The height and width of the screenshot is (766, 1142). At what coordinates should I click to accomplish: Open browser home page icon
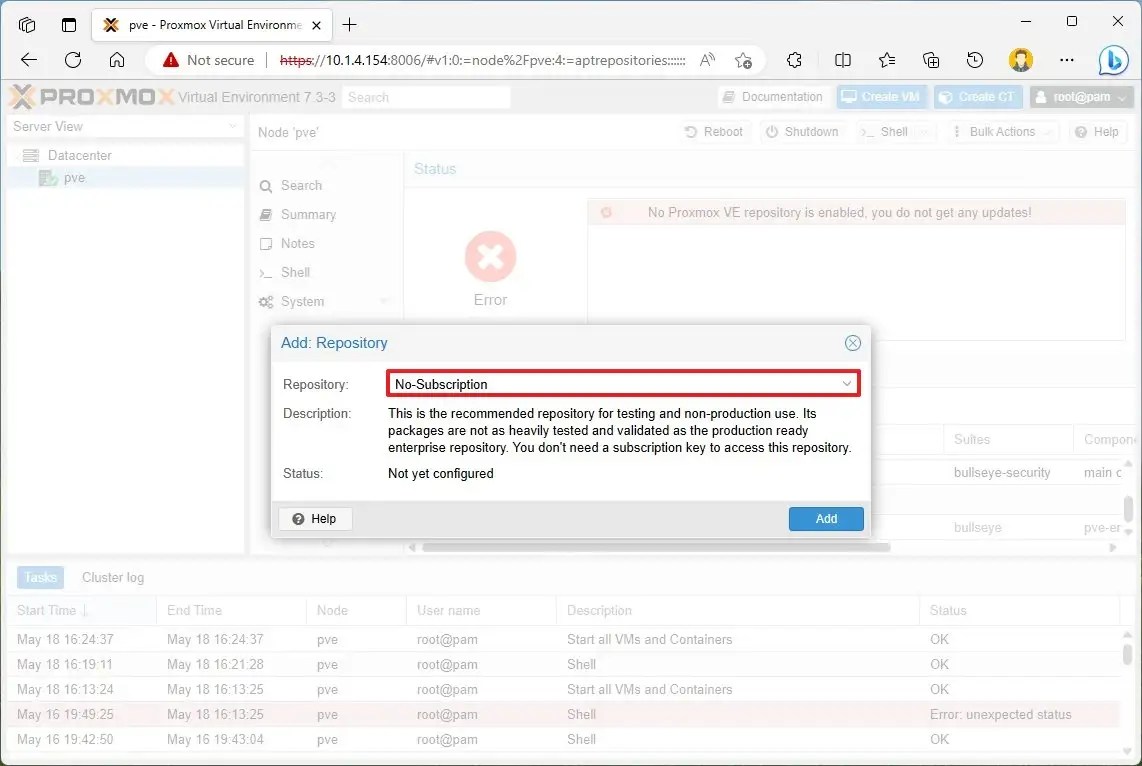(117, 60)
